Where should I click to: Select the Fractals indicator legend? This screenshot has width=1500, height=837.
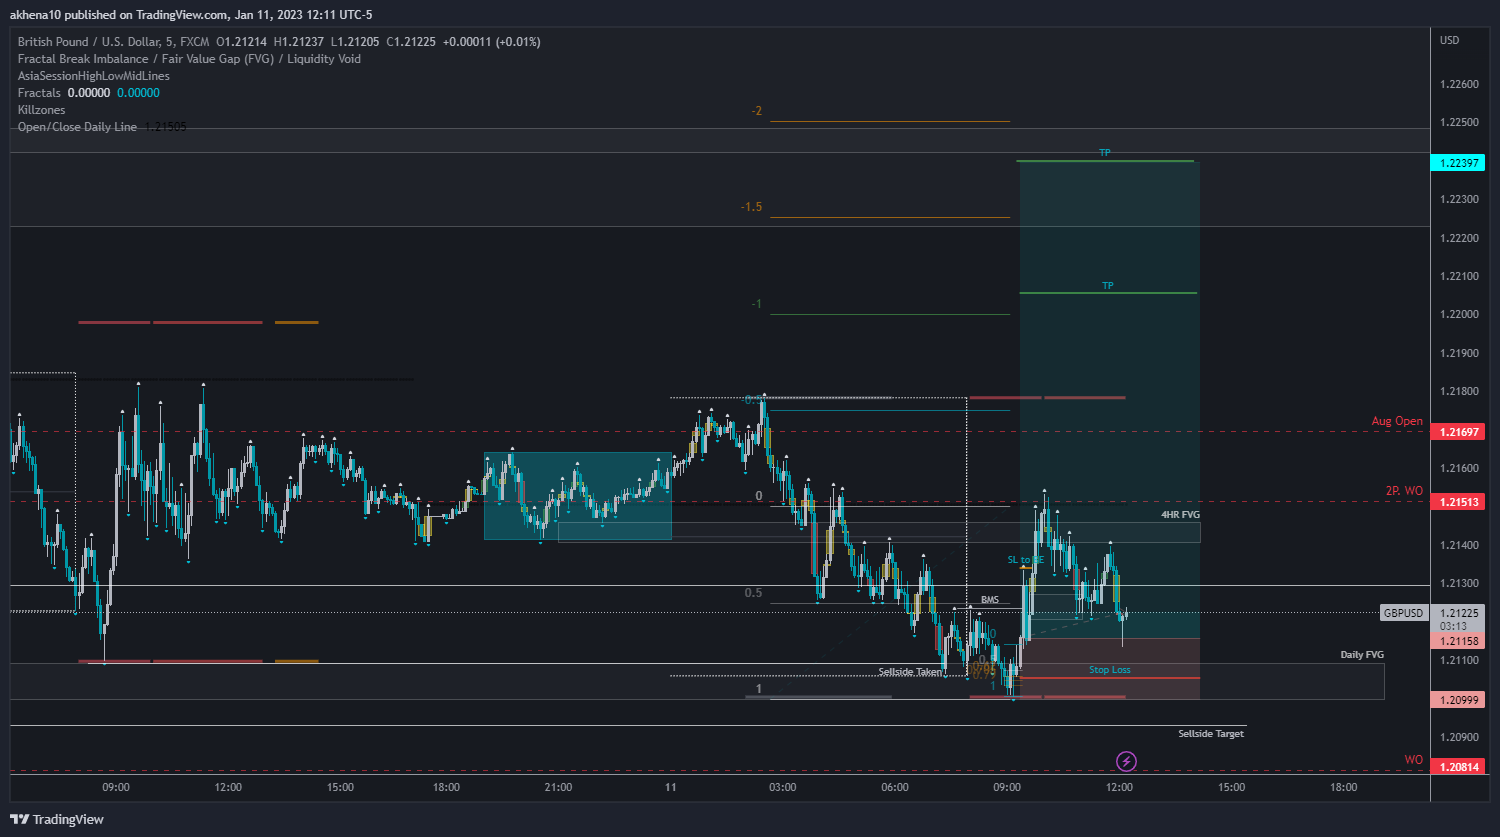click(x=39, y=93)
